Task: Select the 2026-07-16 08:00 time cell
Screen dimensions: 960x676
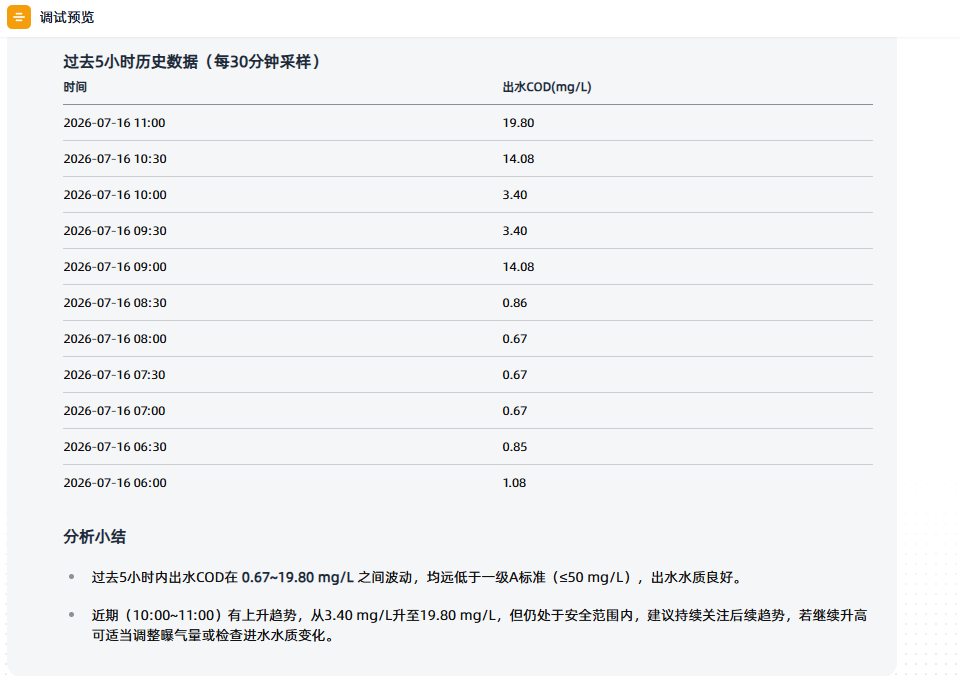Action: (x=115, y=339)
